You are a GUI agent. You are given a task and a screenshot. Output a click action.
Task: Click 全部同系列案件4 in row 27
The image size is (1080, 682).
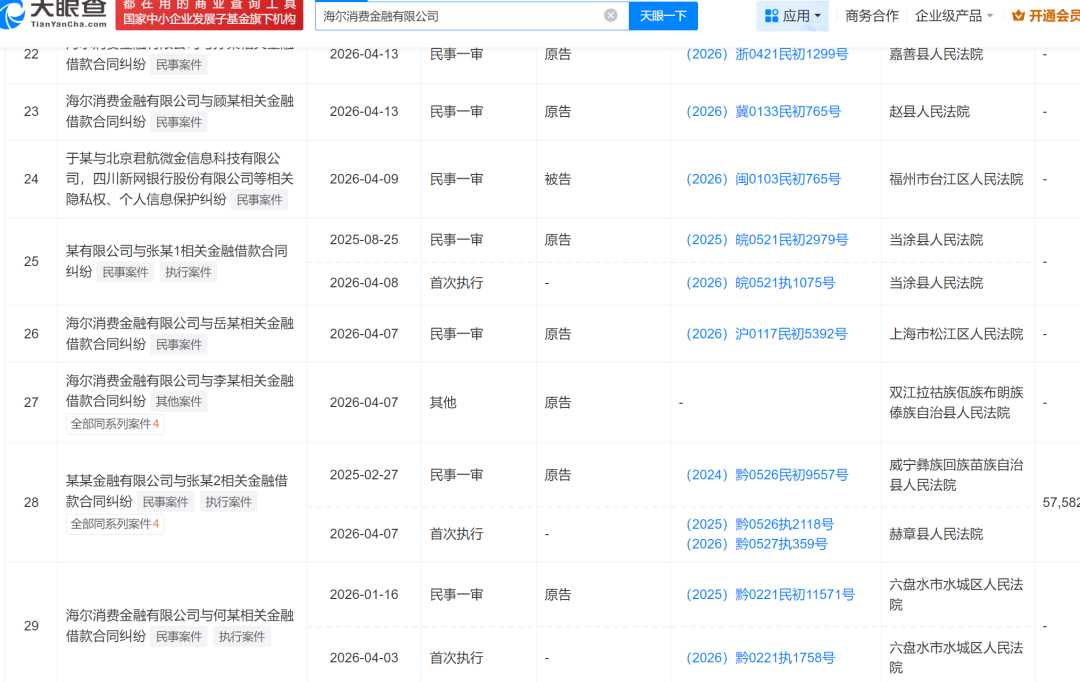(x=115, y=424)
